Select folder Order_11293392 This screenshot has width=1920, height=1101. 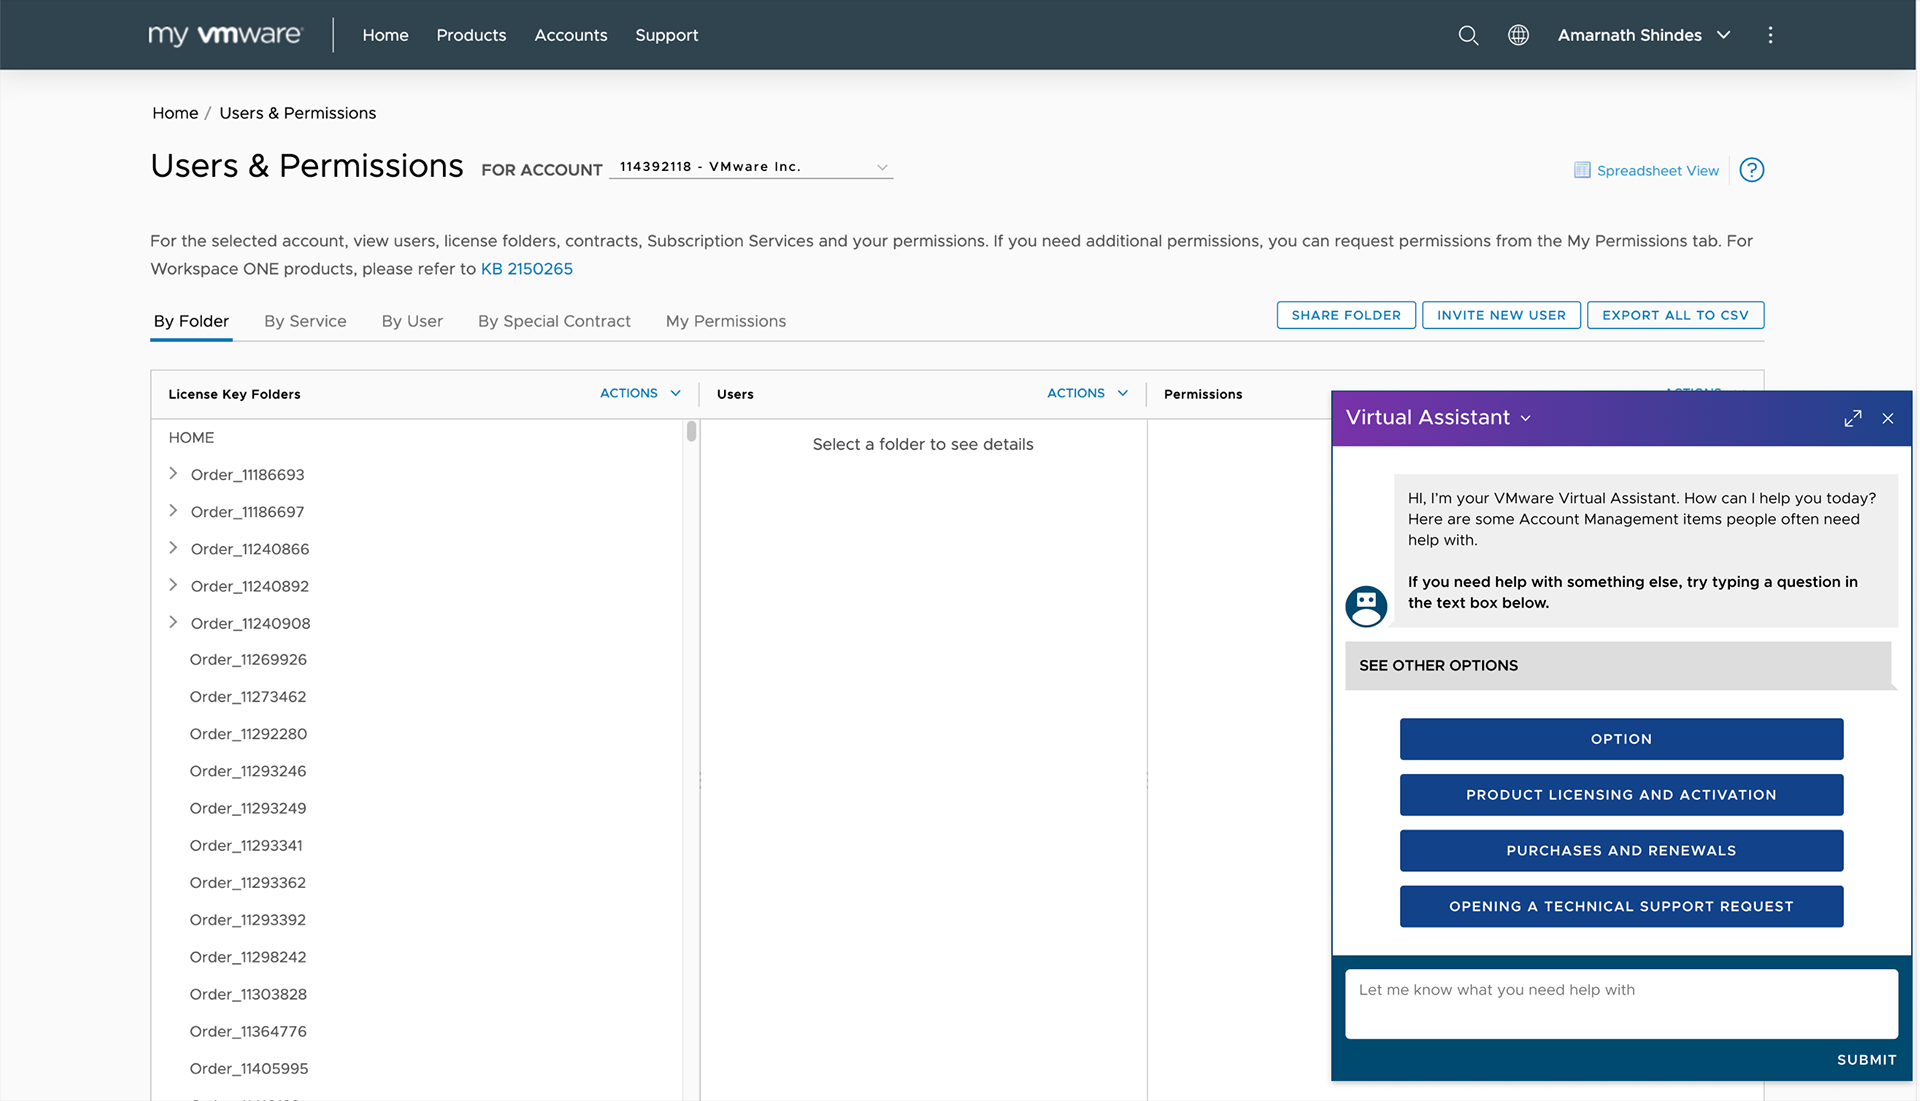point(248,919)
